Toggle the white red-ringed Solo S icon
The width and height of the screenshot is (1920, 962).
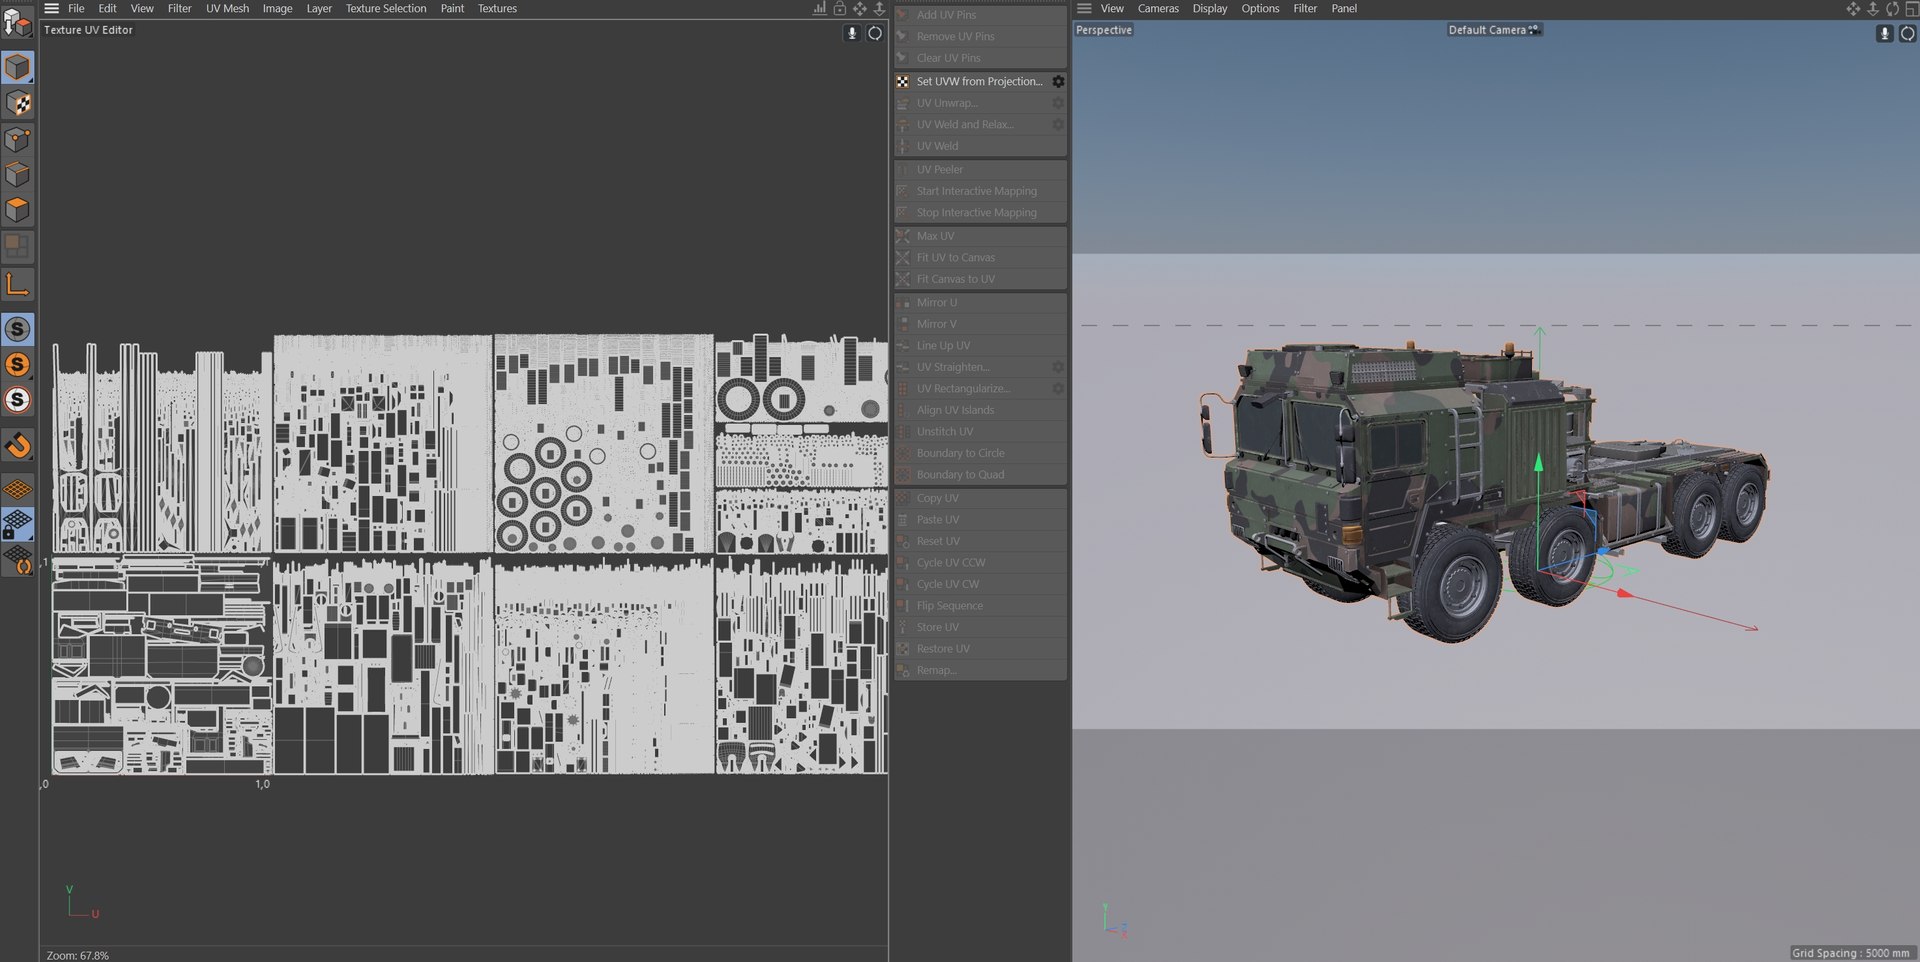(x=17, y=400)
